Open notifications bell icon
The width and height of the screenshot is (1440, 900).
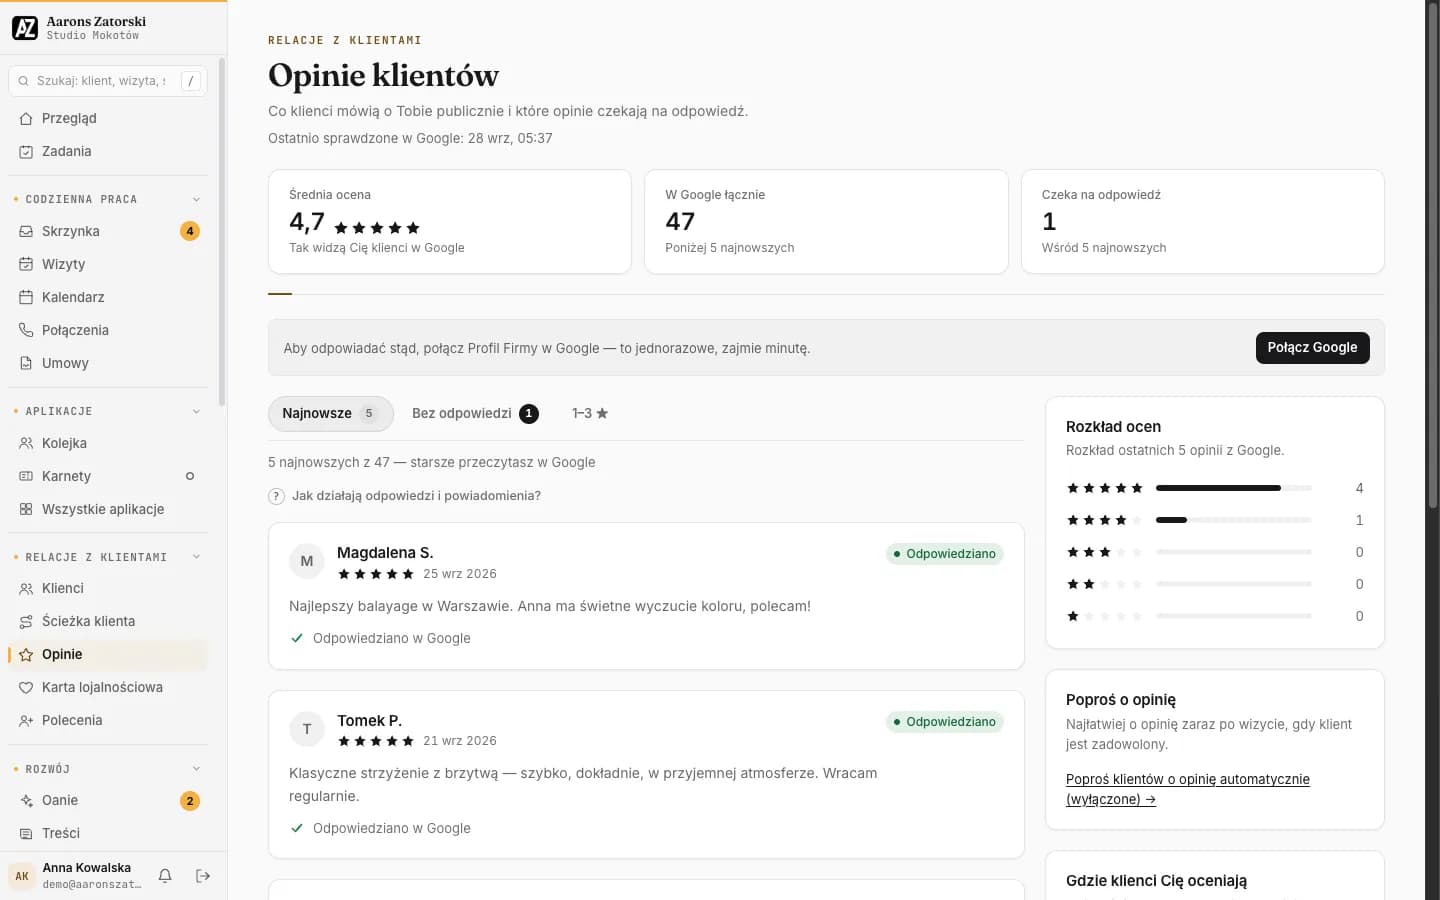(x=165, y=876)
